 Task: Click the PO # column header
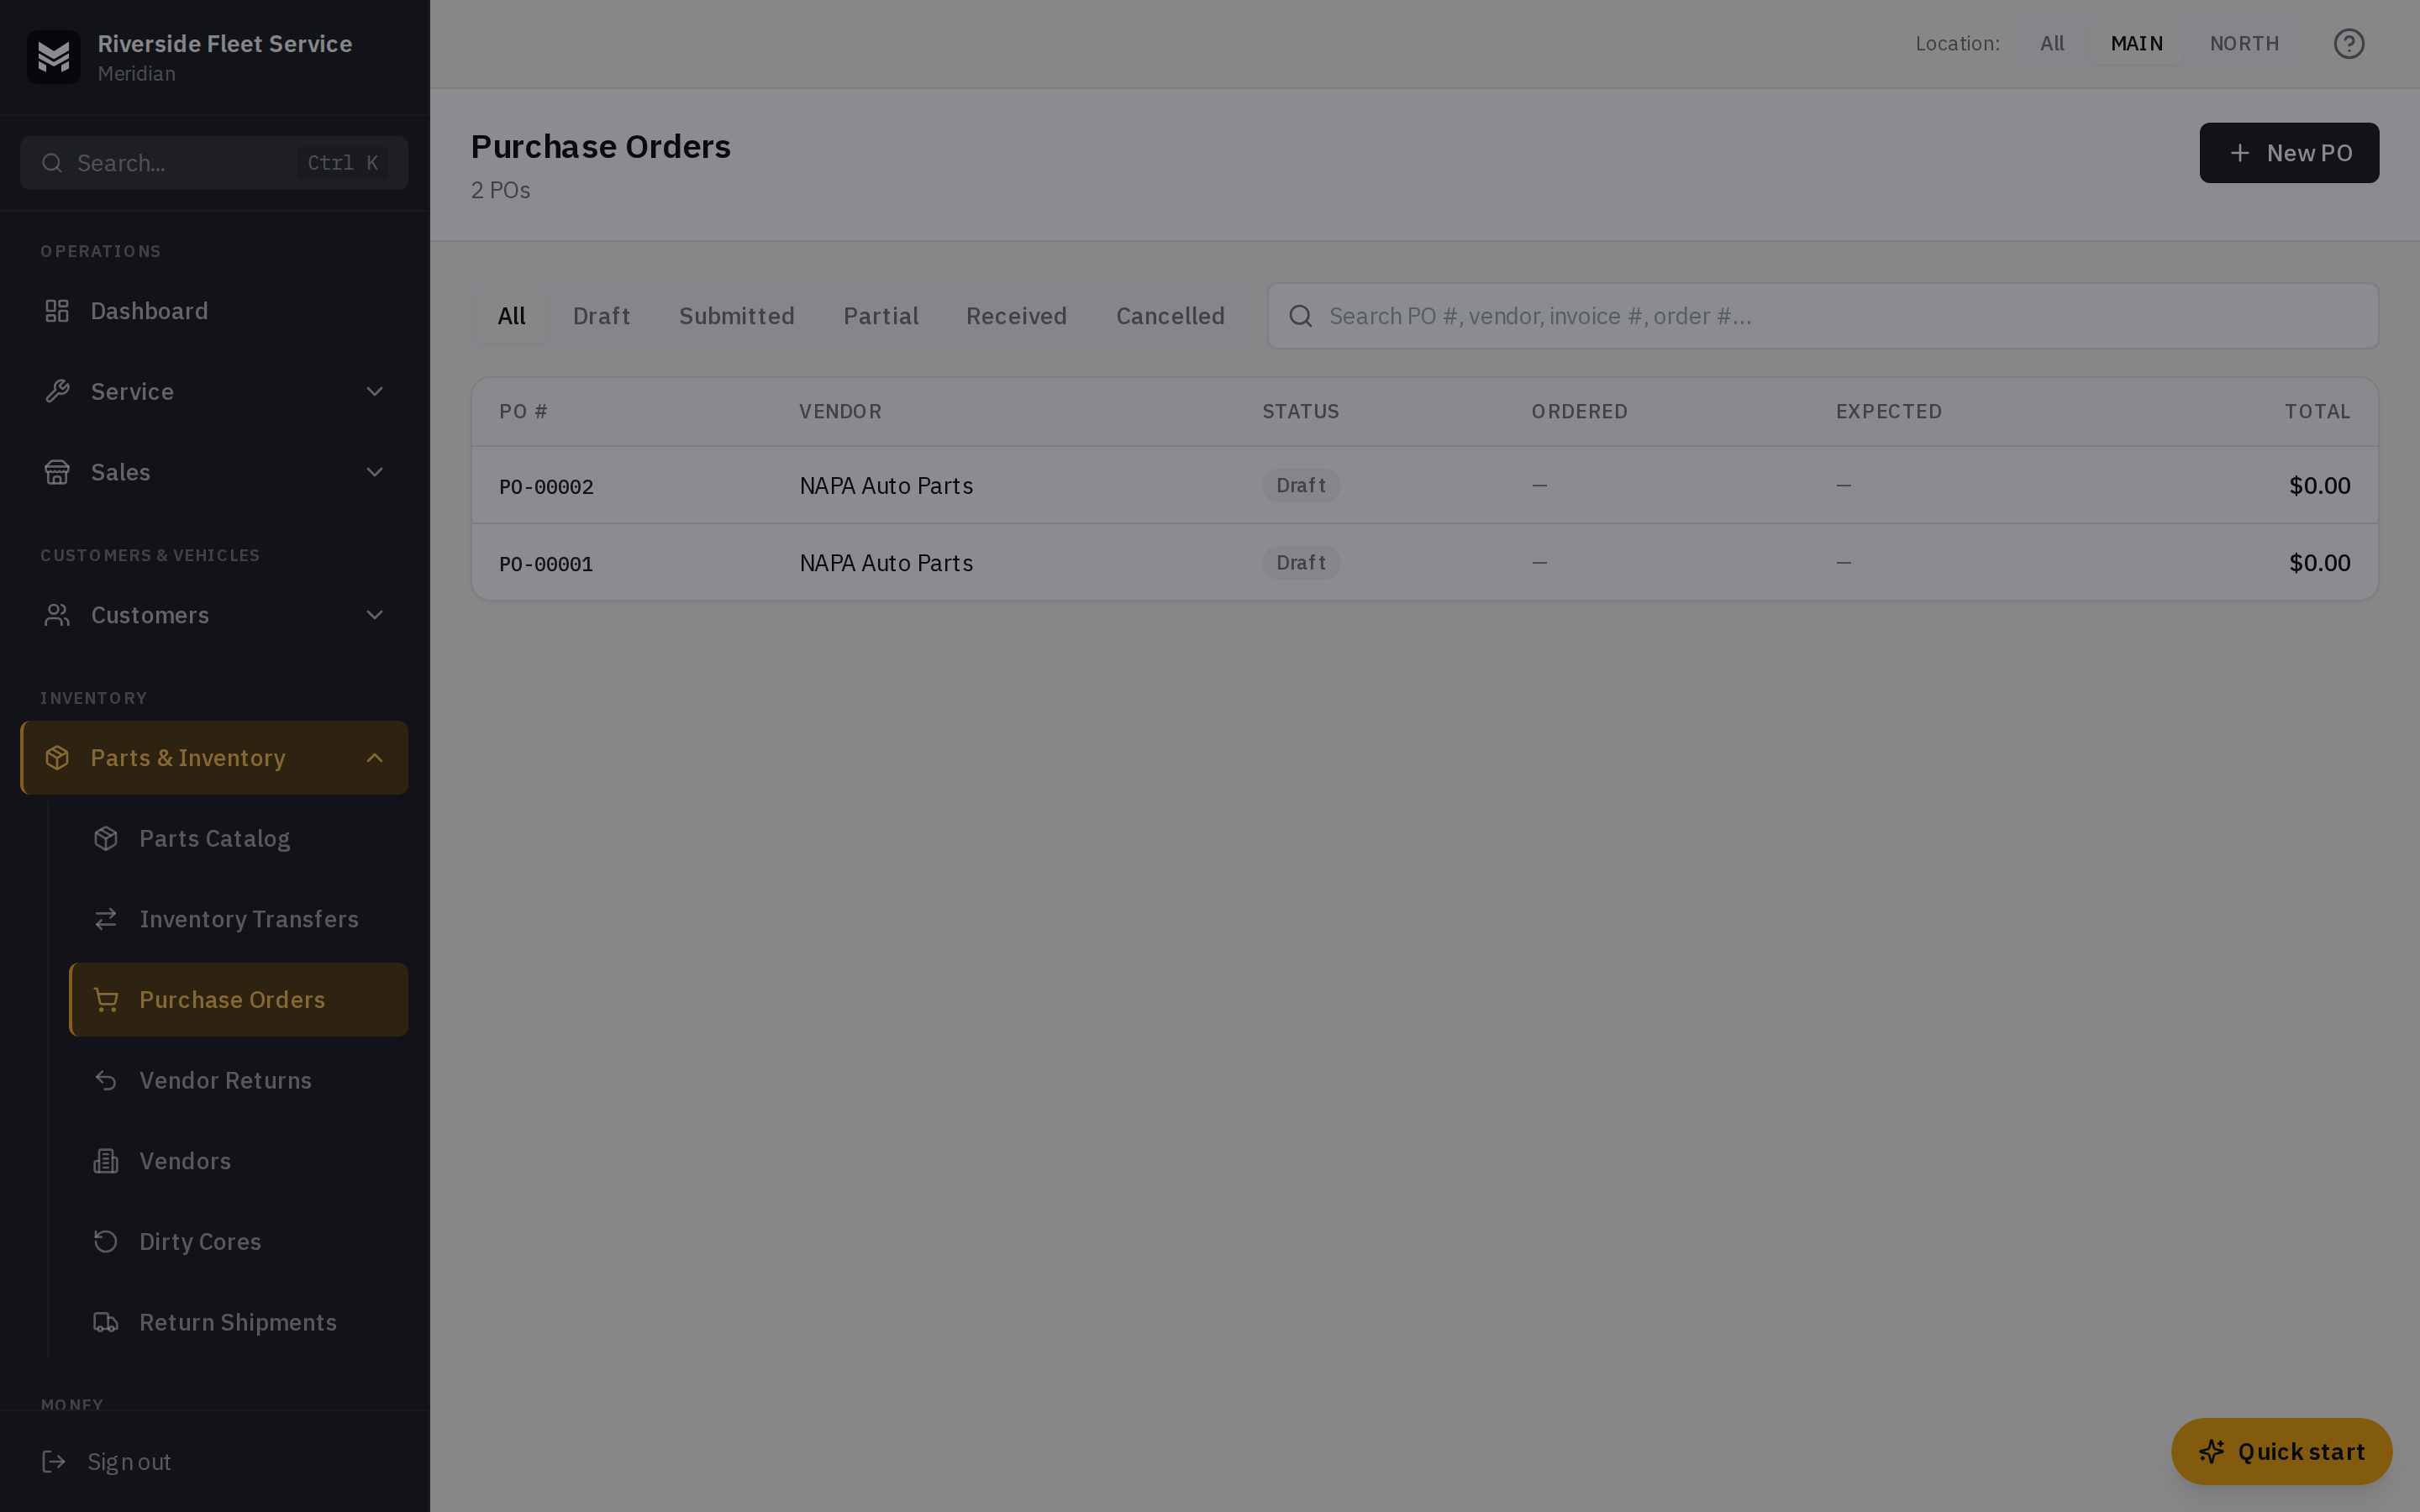[523, 412]
